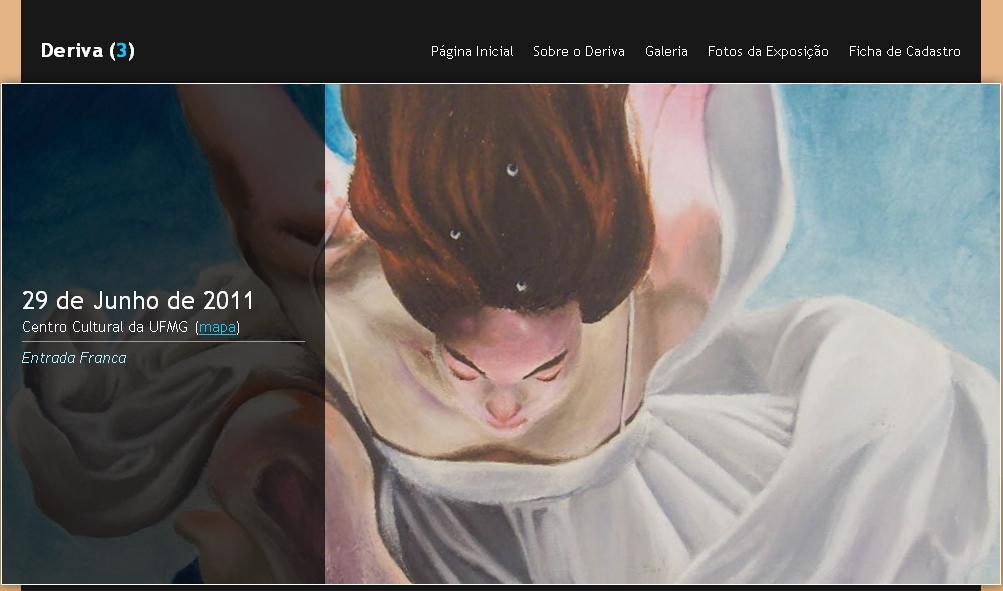Click the Entrada Franca italic text
Viewport: 1003px width, 591px height.
coord(74,358)
